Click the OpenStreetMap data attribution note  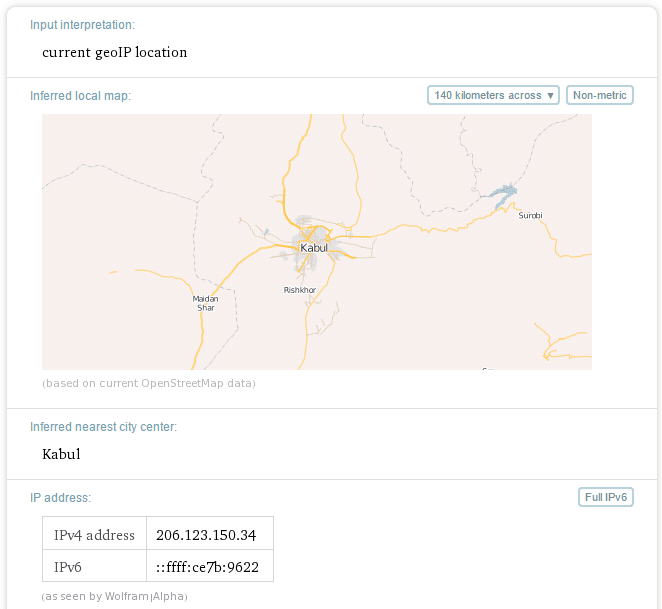[148, 383]
